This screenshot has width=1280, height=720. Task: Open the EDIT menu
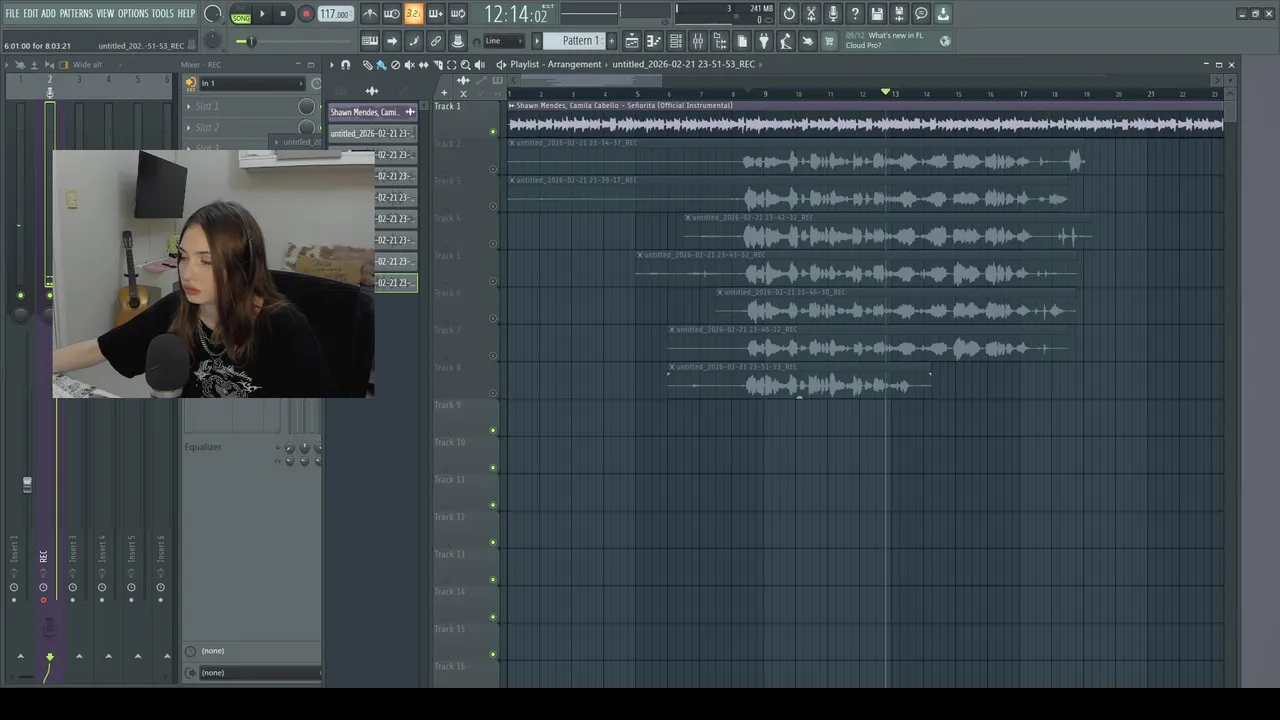coord(31,14)
